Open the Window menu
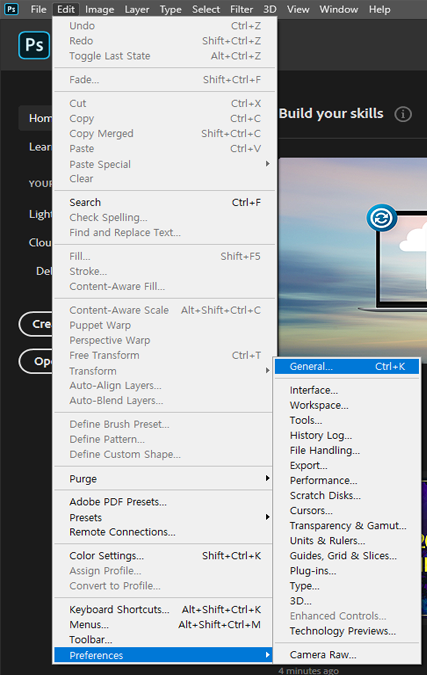427x675 pixels. point(338,9)
